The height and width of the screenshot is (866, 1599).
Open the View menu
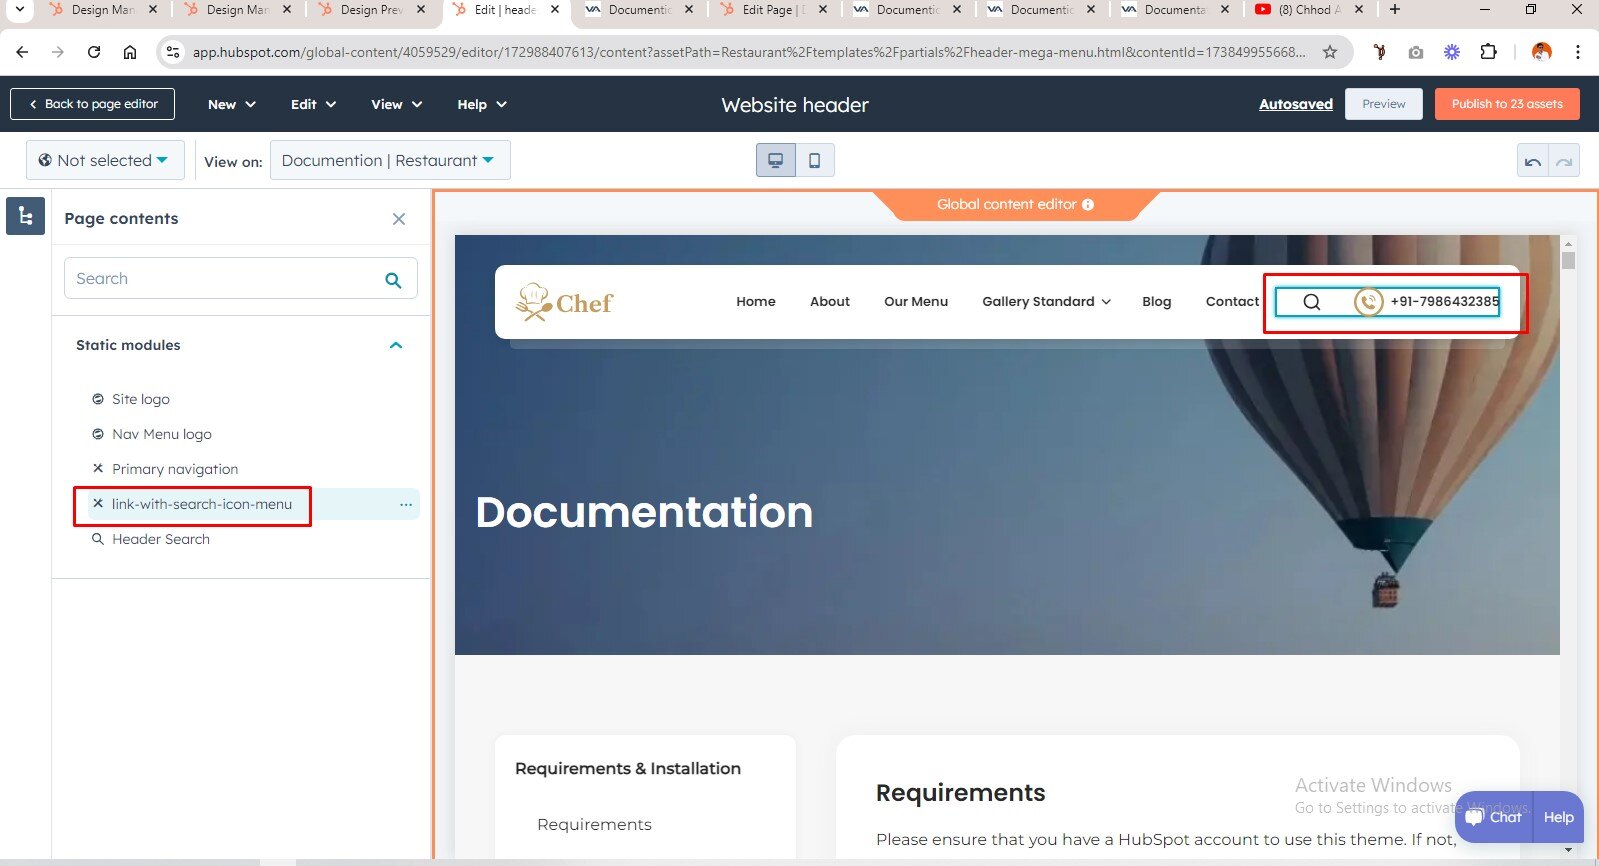pyautogui.click(x=396, y=104)
